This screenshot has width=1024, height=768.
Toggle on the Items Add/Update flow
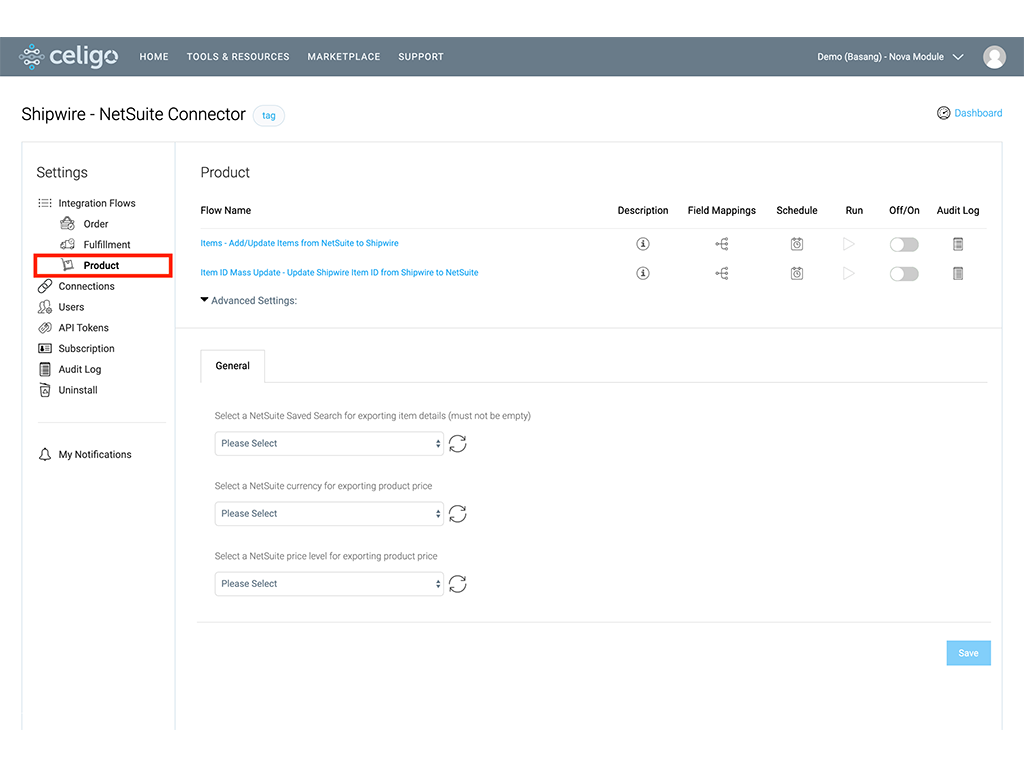[904, 244]
